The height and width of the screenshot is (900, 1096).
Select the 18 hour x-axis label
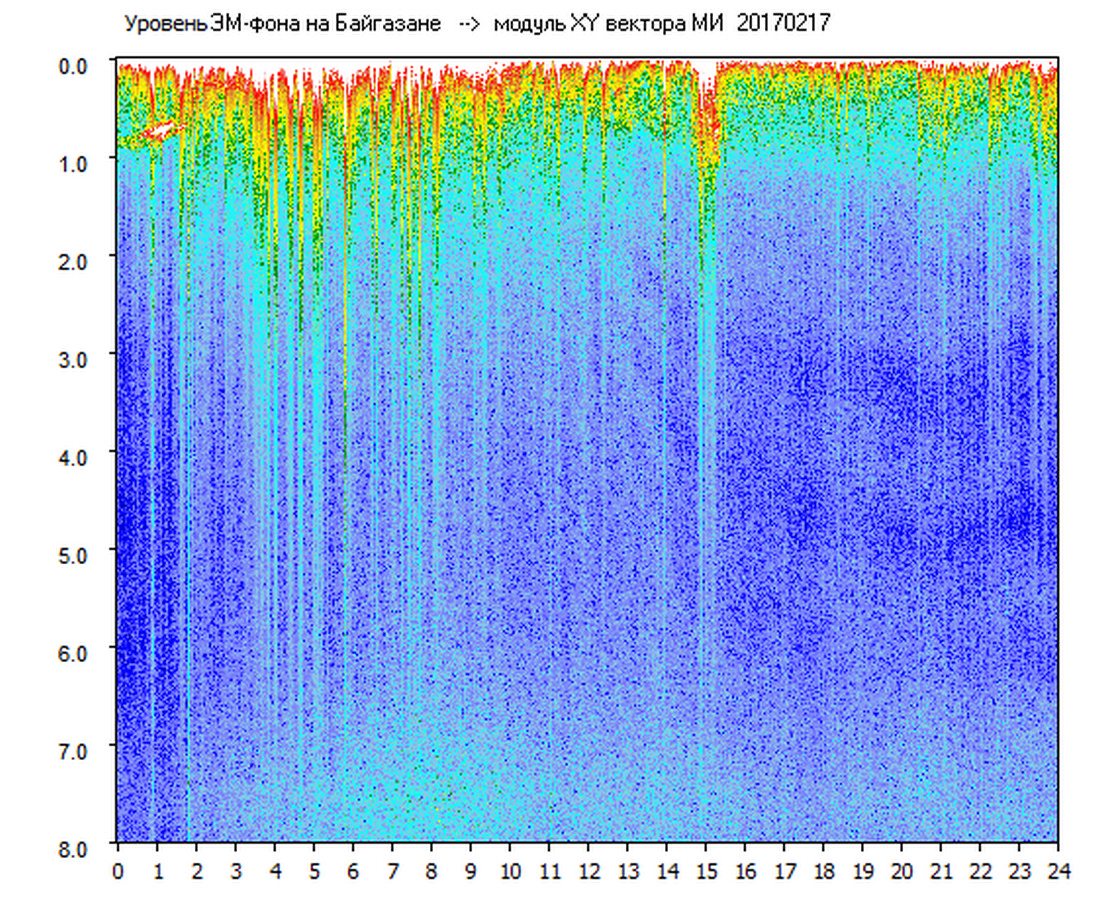click(824, 871)
